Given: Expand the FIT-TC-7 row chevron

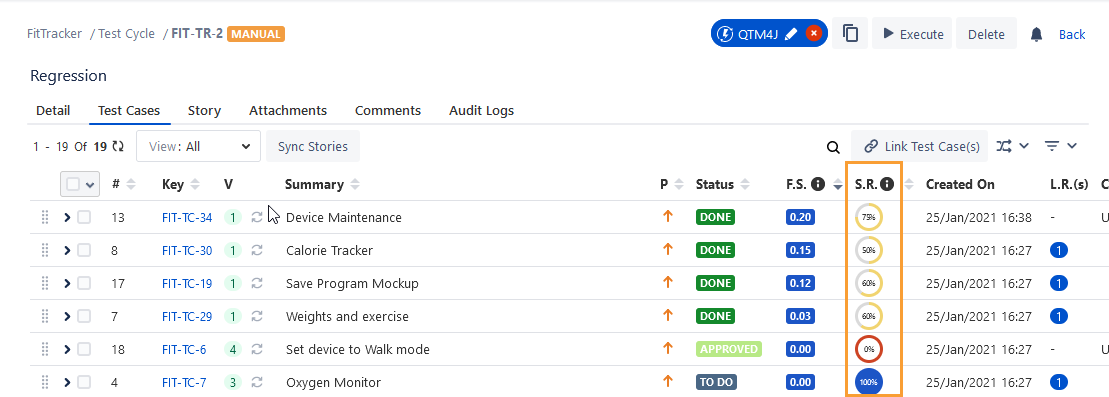Looking at the screenshot, I should pyautogui.click(x=67, y=382).
